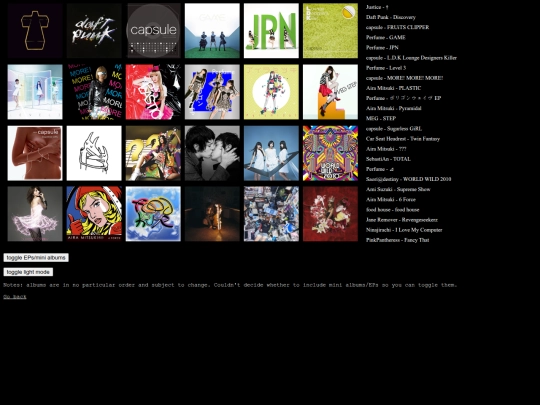Click 'Perfume - Level 3' list entry
The height and width of the screenshot is (405, 540).
pyautogui.click(x=386, y=68)
